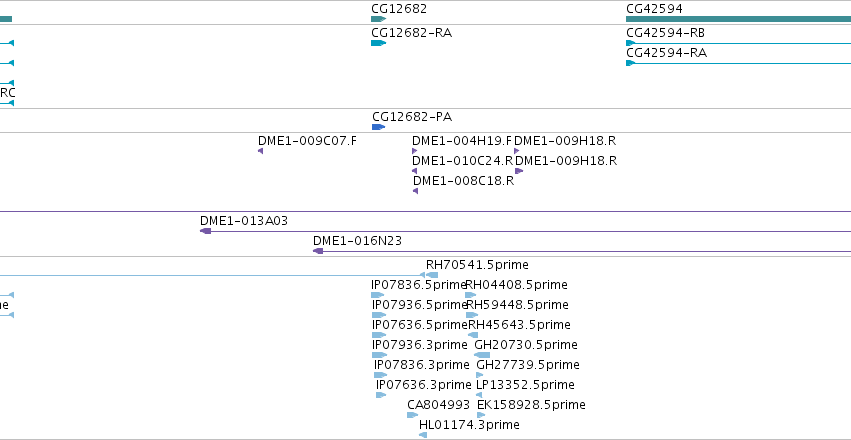Screen dimensions: 851x440
Task: Open the CG42594-RA transcript label
Action: [x=666, y=53]
